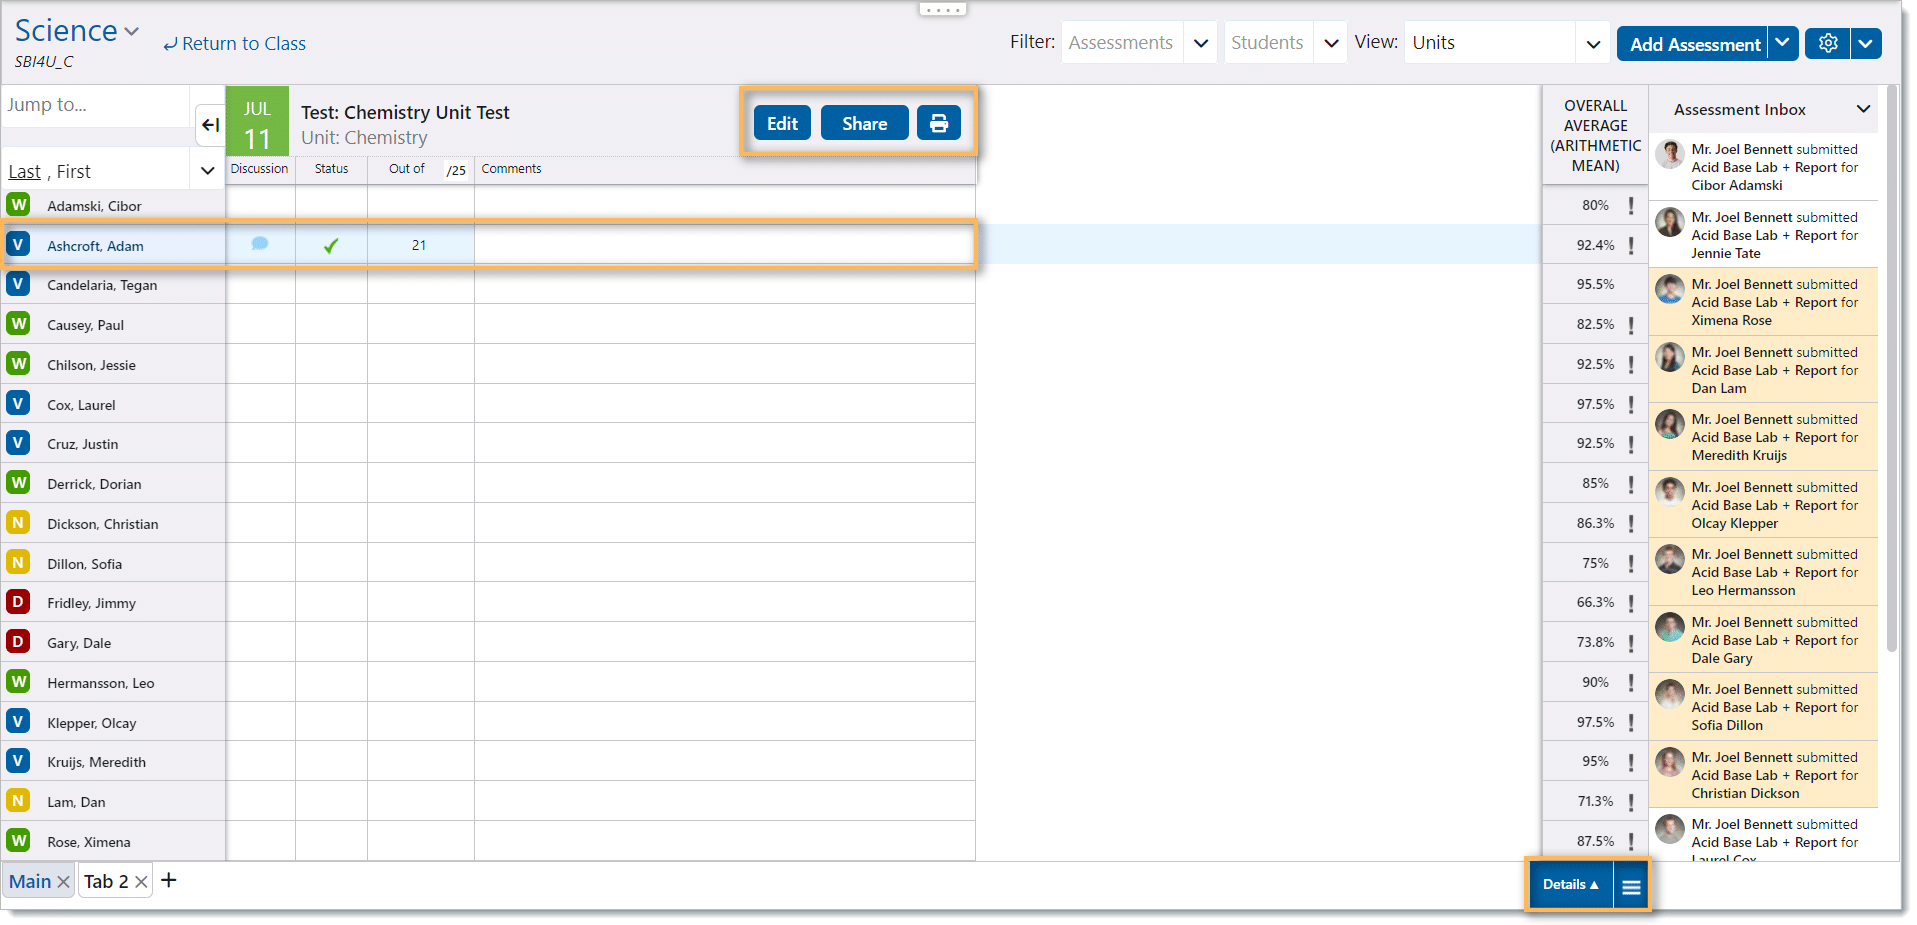Open the Units view dropdown
1917x925 pixels.
coord(1592,43)
